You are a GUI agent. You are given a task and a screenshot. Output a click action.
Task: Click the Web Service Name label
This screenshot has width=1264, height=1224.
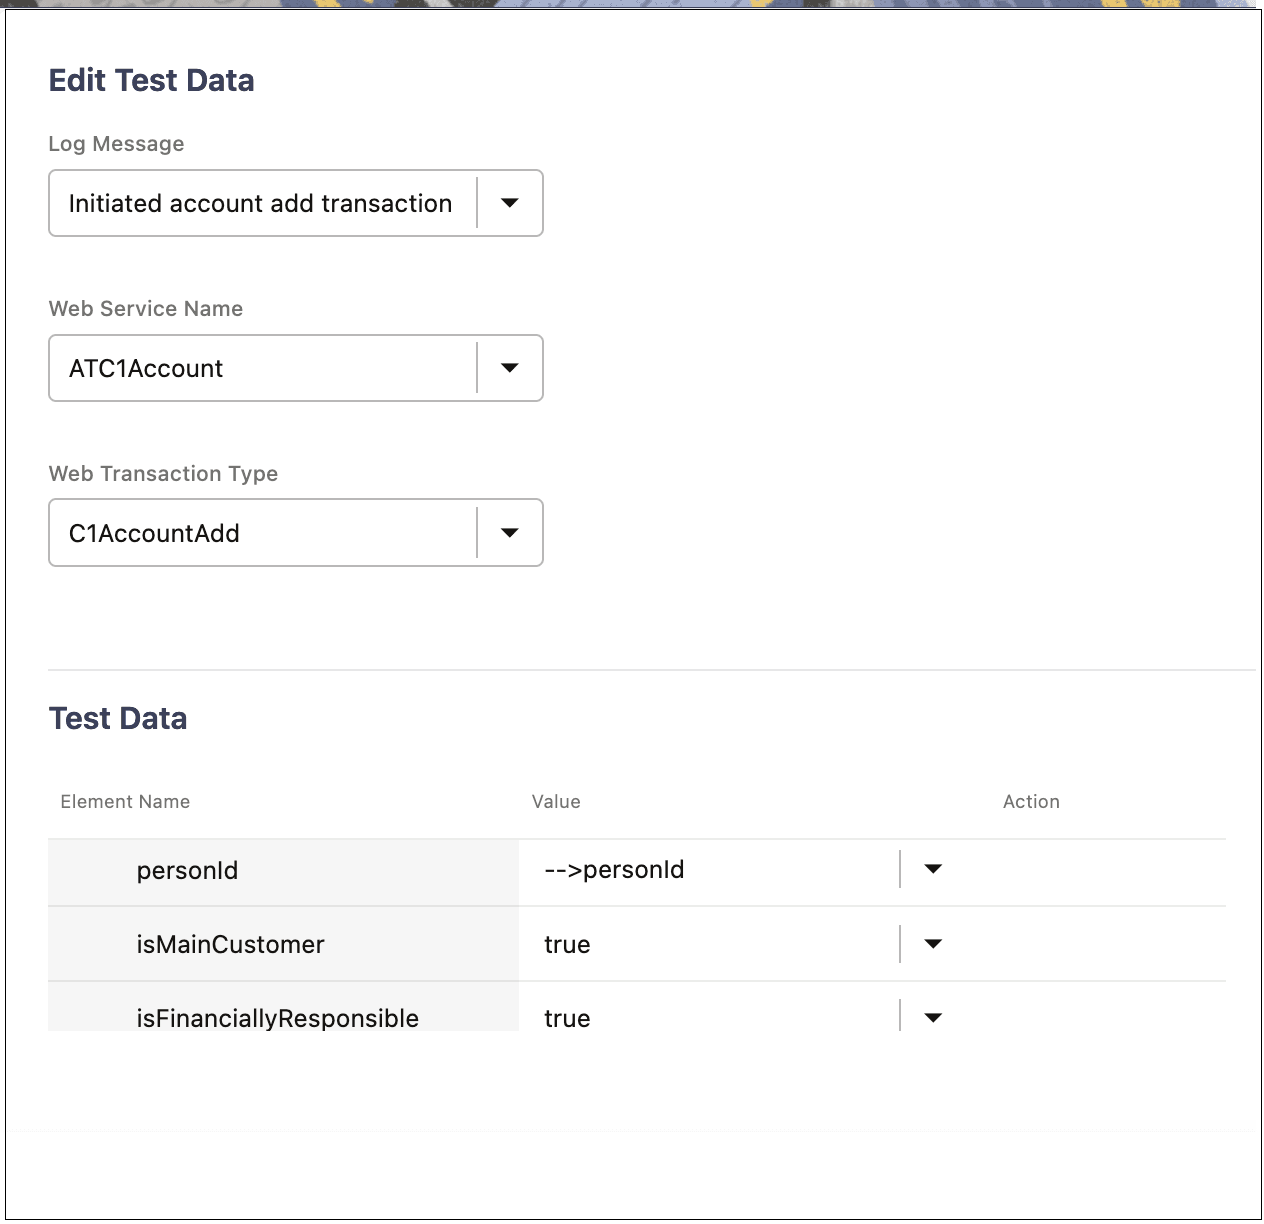click(146, 308)
